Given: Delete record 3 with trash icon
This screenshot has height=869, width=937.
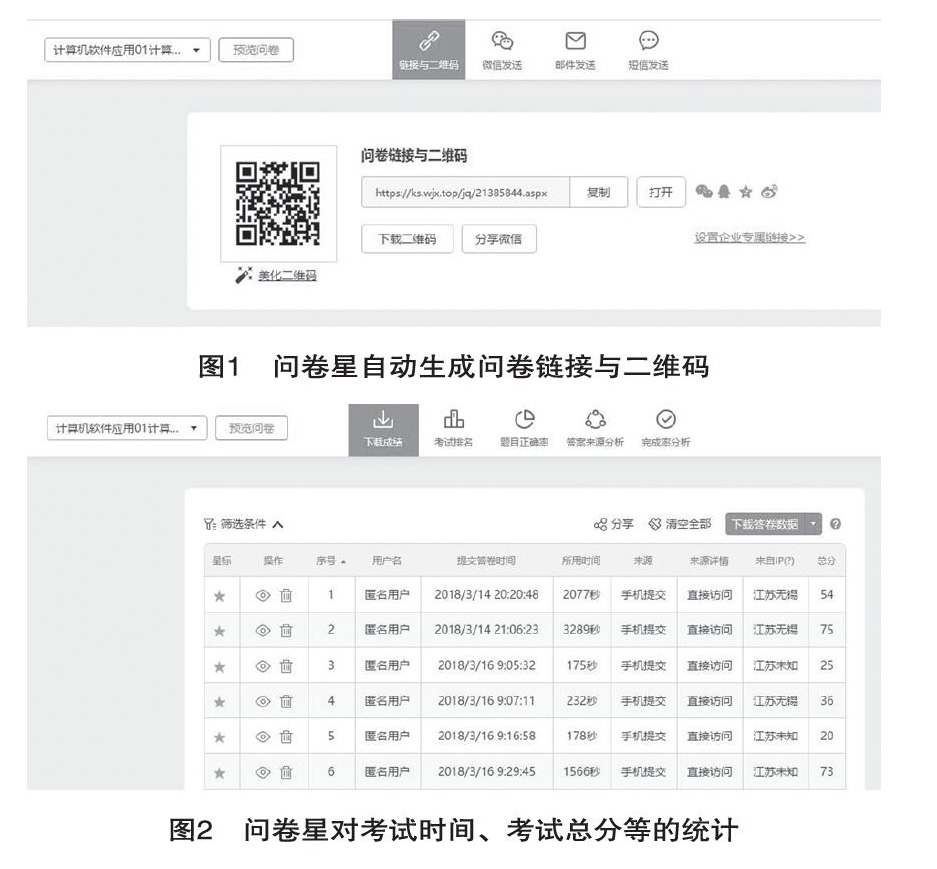Looking at the screenshot, I should click(x=286, y=666).
